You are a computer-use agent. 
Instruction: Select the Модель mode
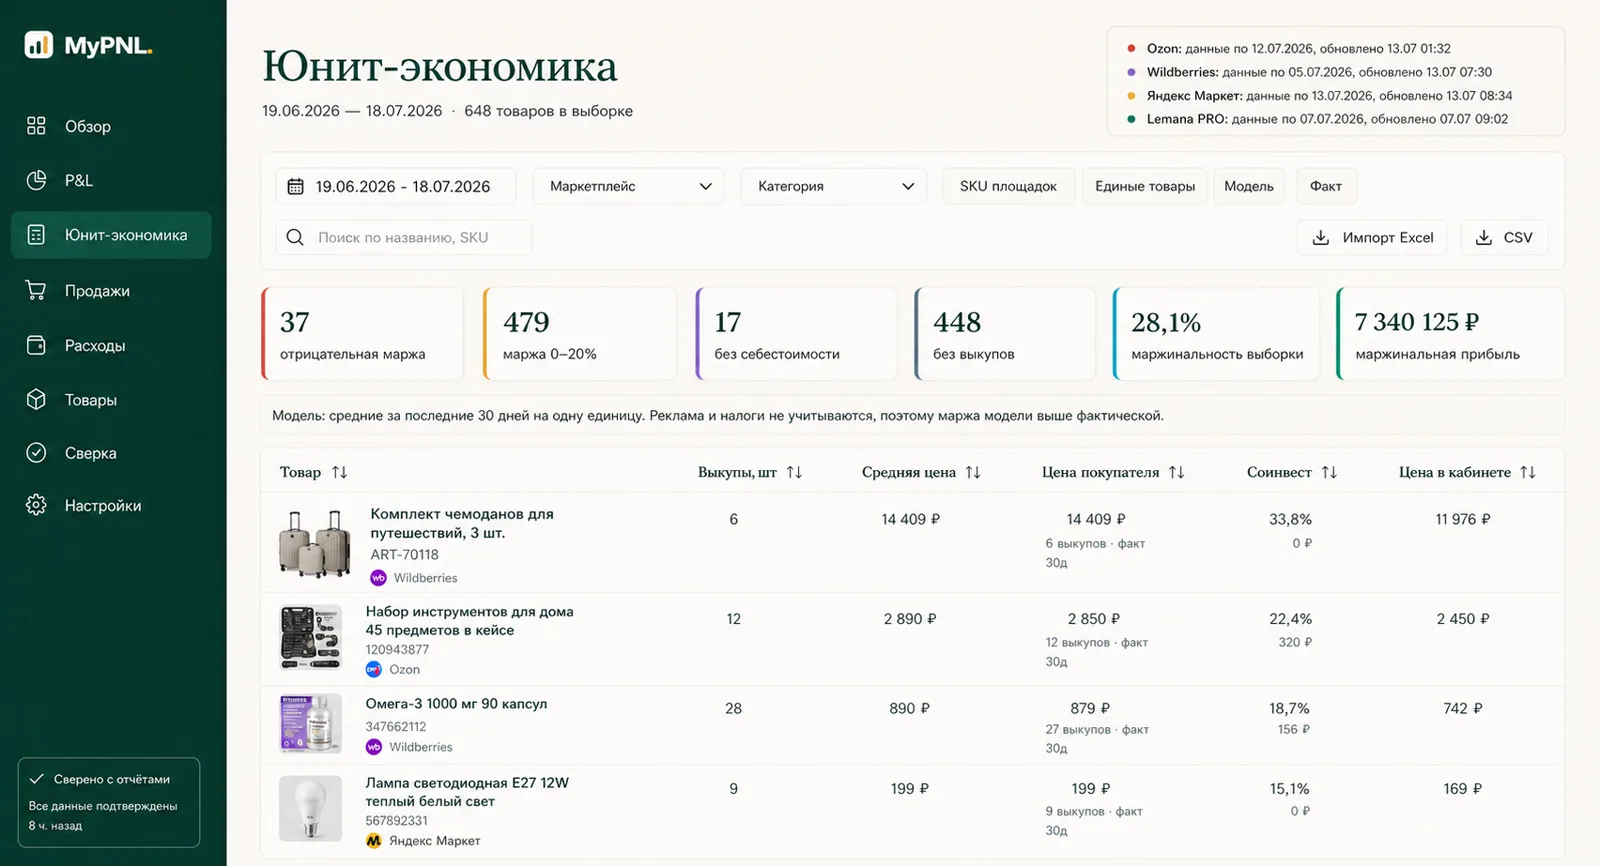click(1249, 186)
